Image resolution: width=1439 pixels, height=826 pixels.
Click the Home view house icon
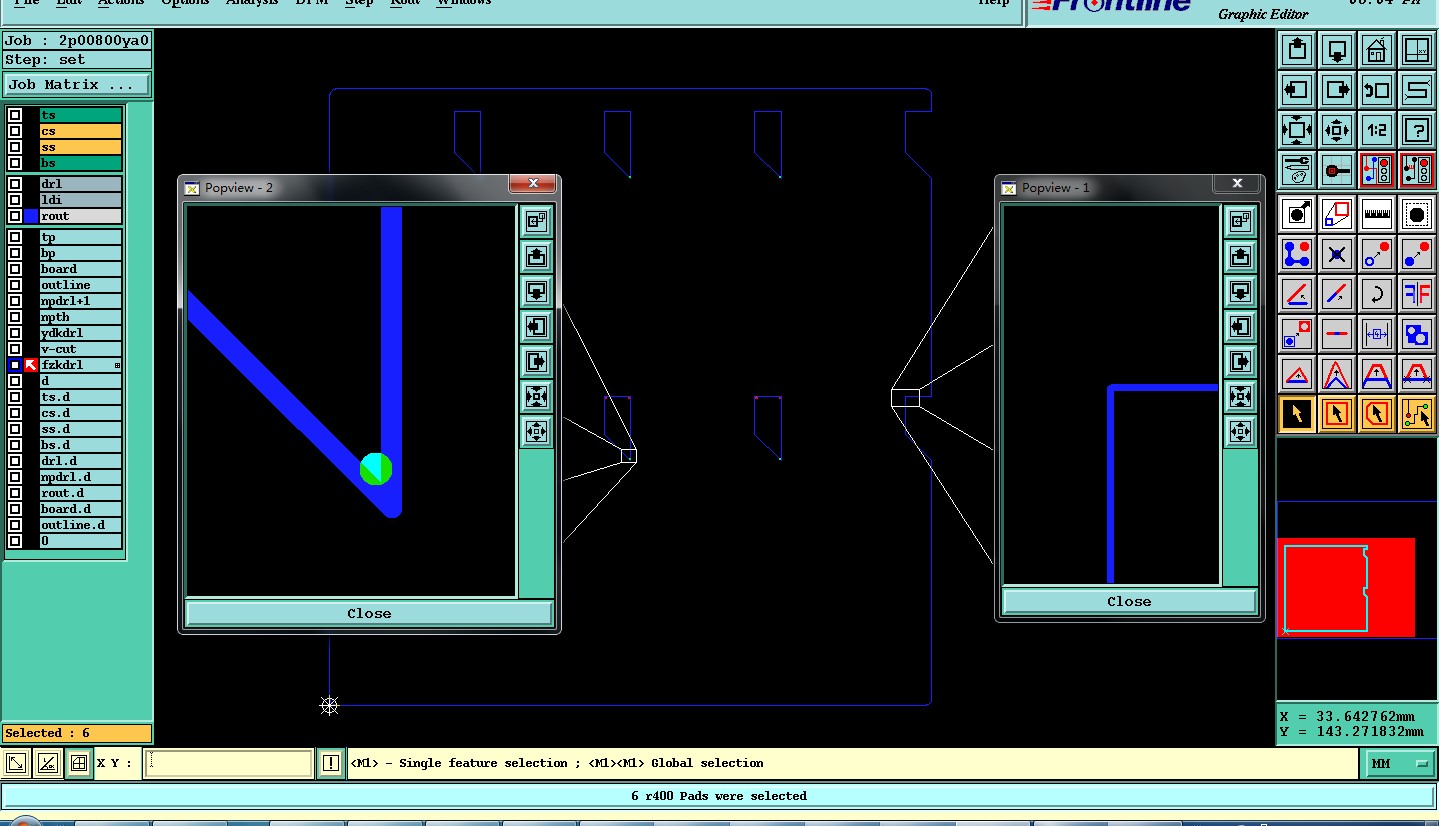(1377, 49)
